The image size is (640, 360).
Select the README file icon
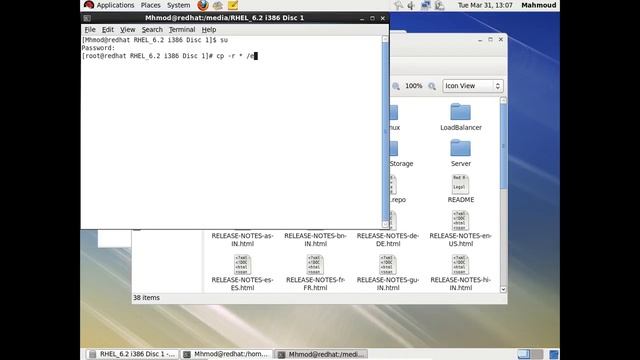point(460,184)
